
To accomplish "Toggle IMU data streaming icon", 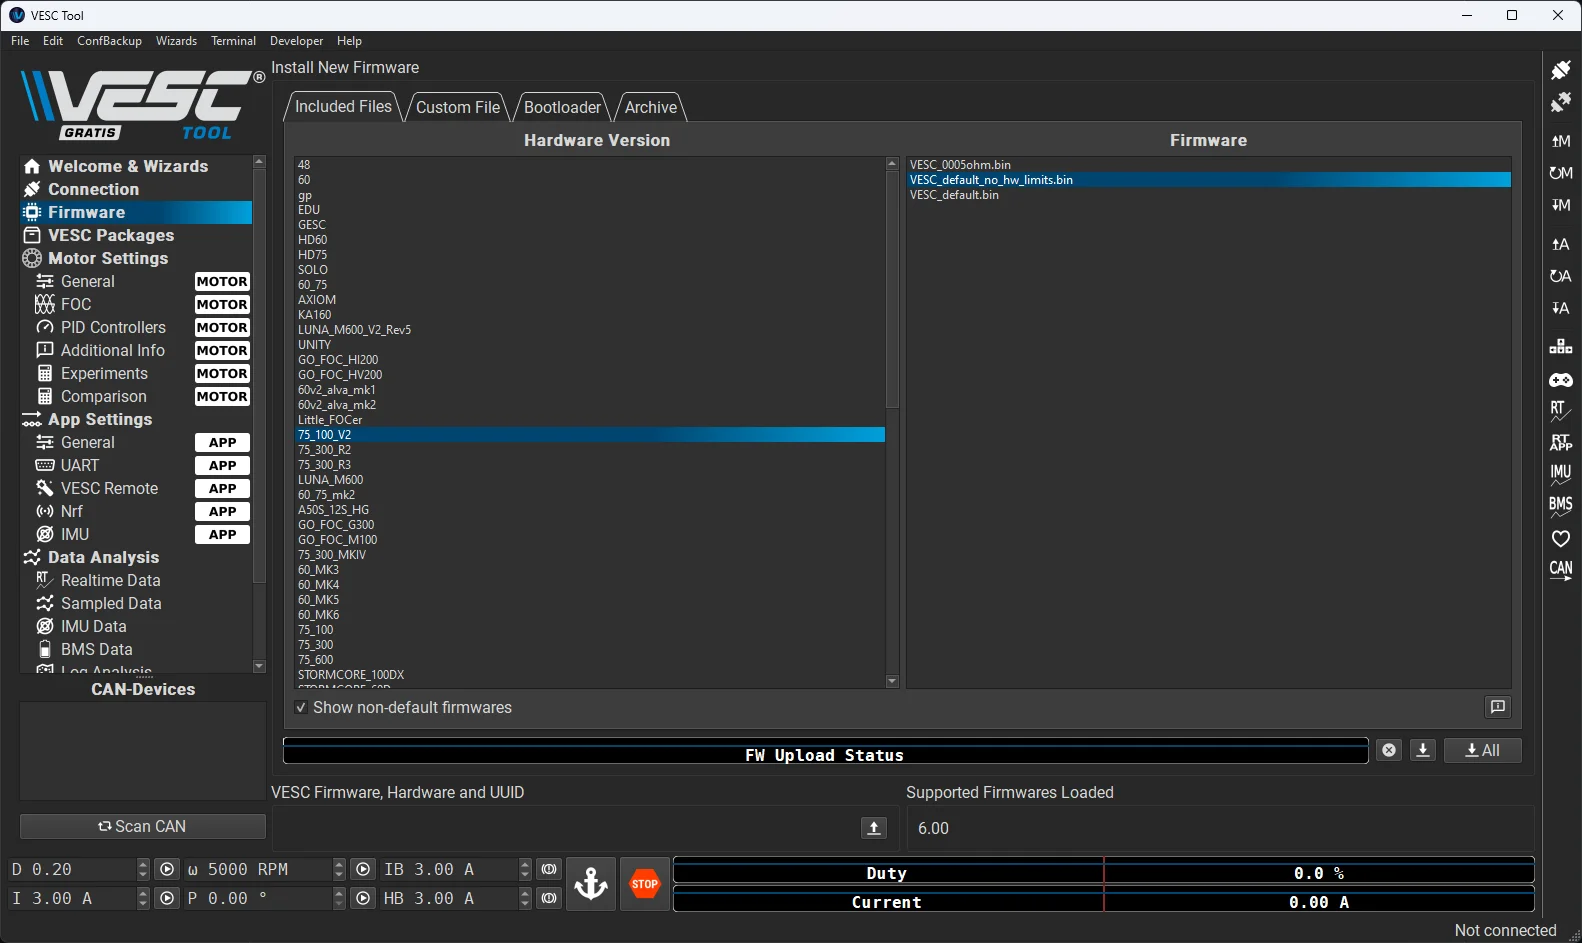I will click(1560, 474).
